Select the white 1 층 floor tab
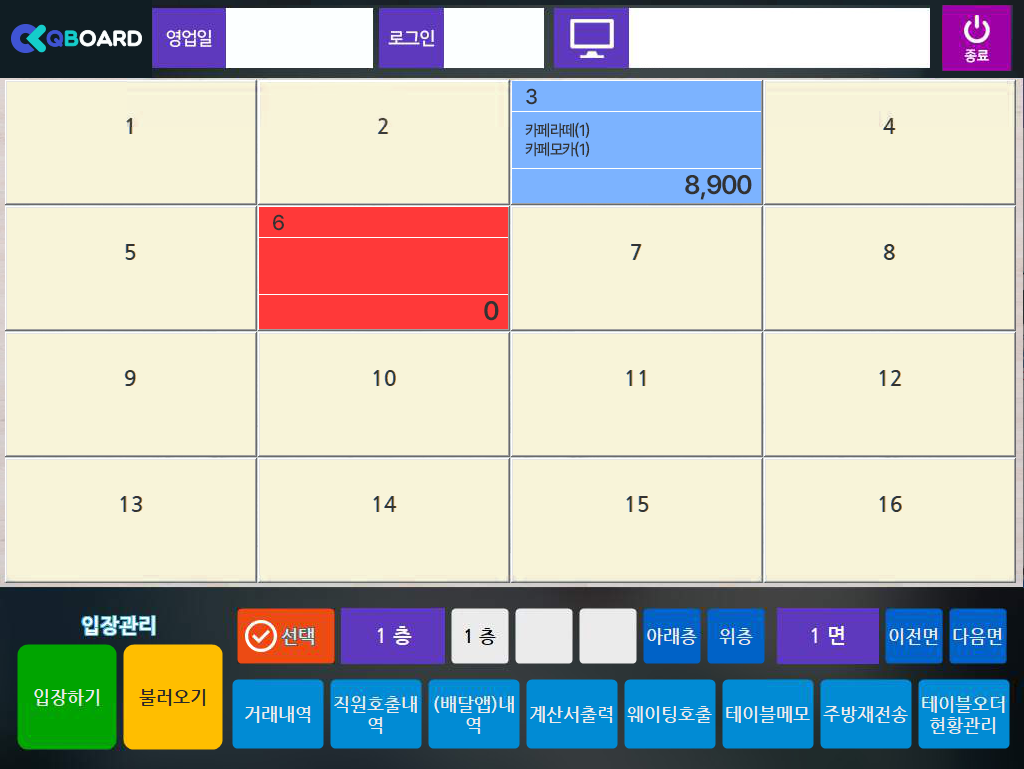1024x769 pixels. coord(480,636)
